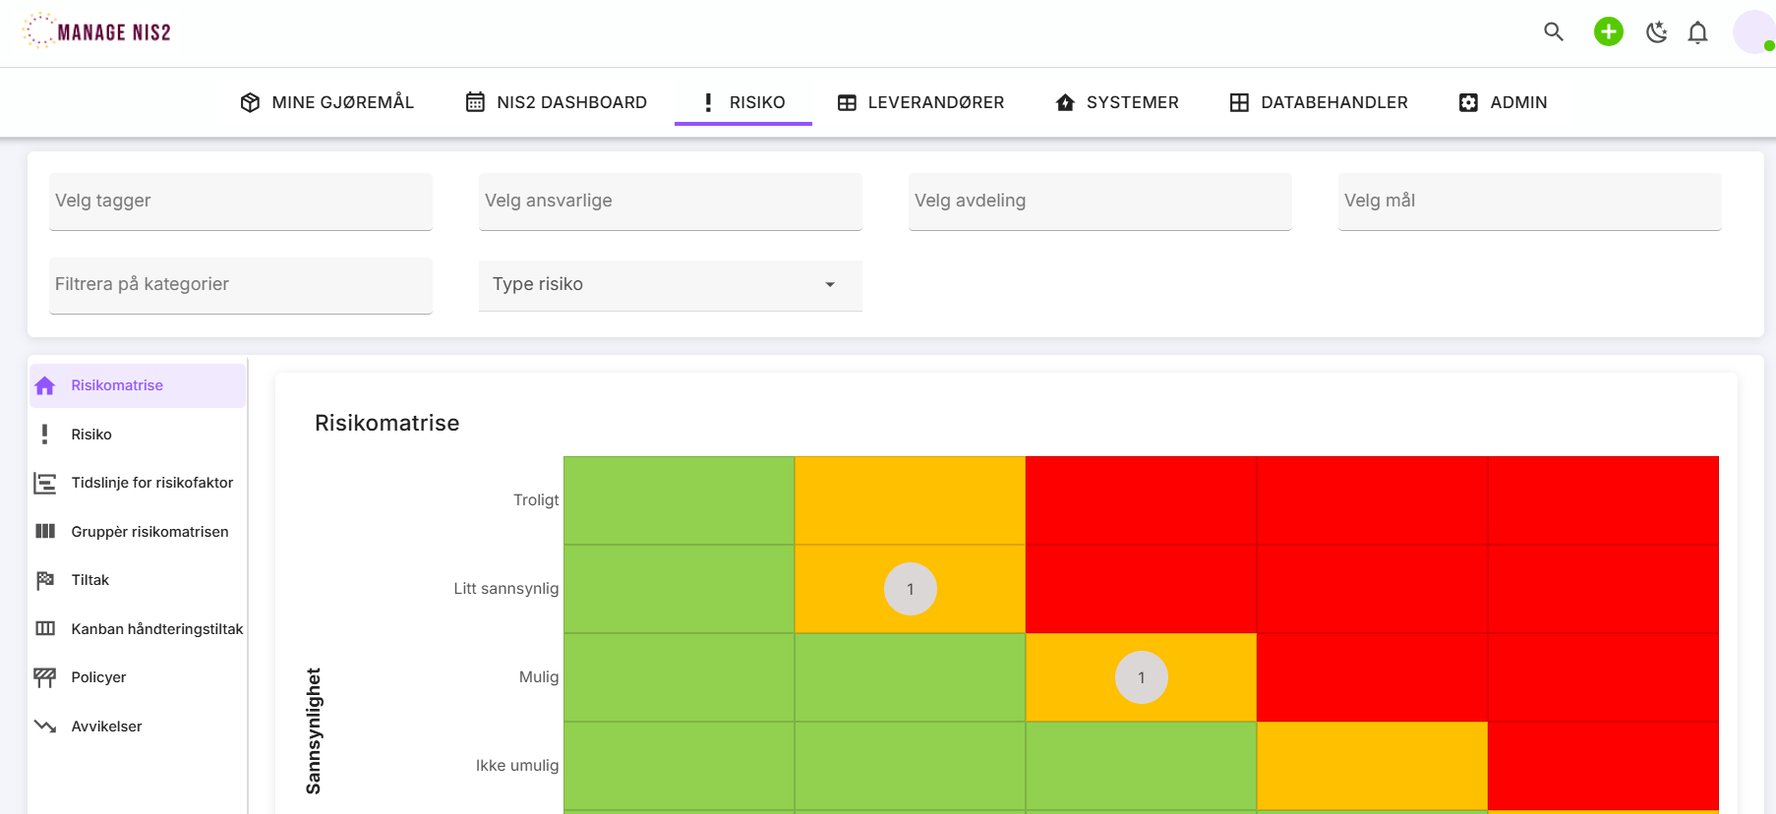Click the green plus add button

(x=1608, y=32)
